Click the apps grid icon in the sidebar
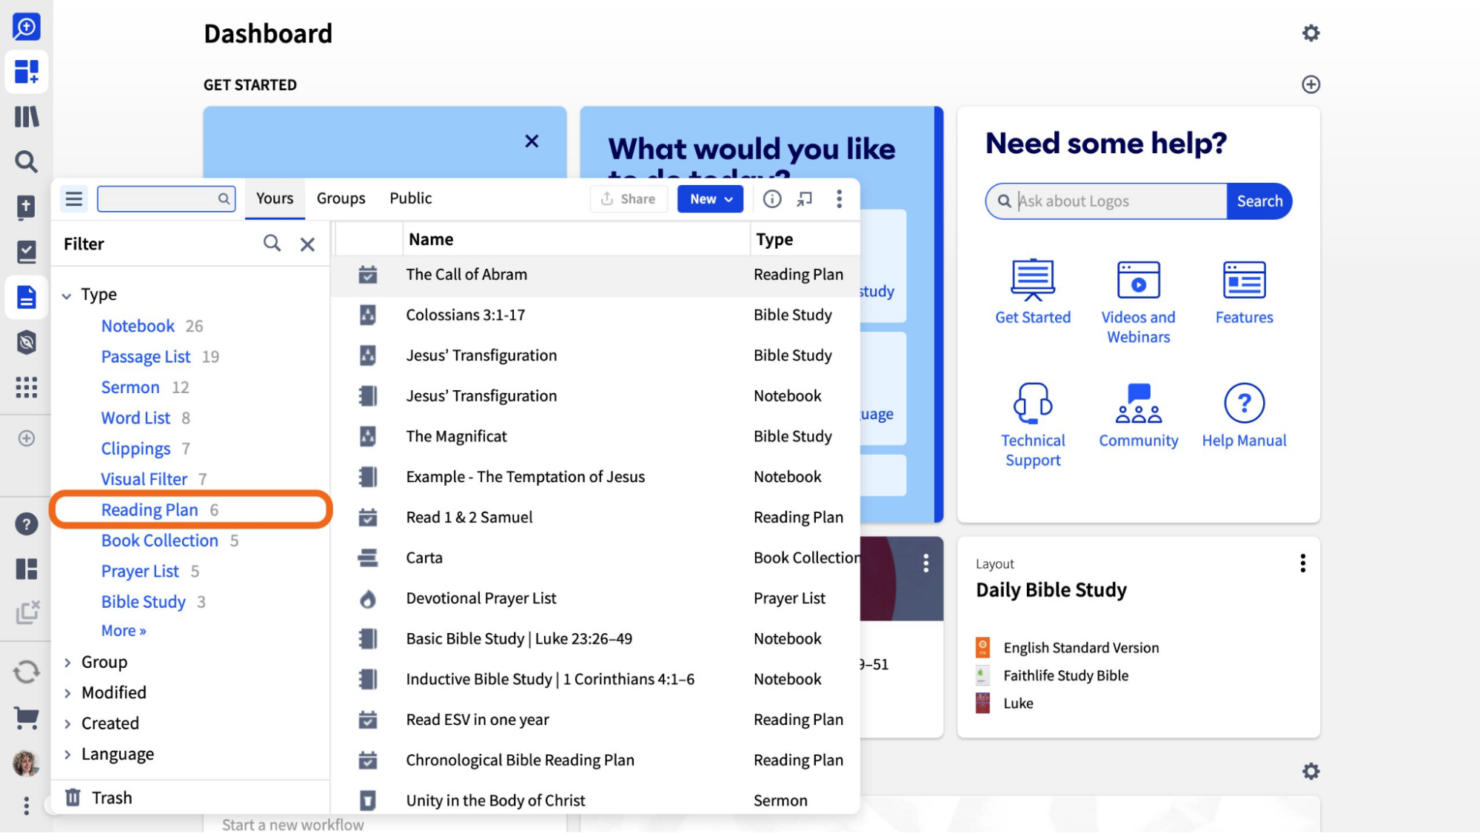Image resolution: width=1480 pixels, height=833 pixels. coord(26,386)
